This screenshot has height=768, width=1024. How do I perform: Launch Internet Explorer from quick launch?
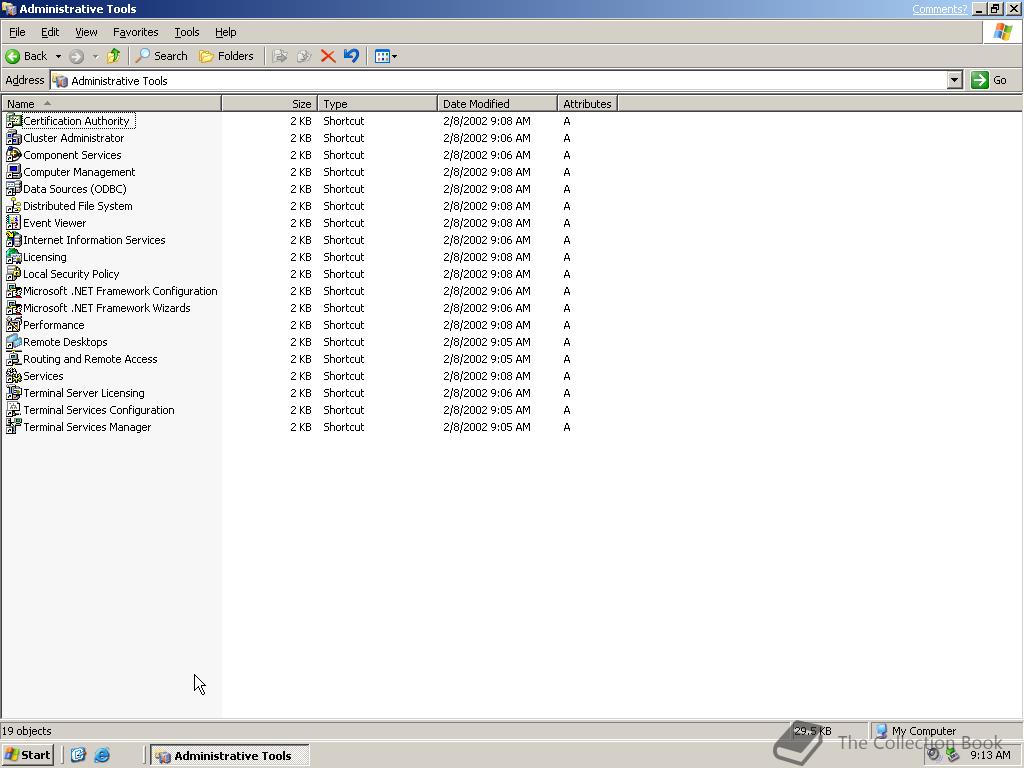(102, 755)
